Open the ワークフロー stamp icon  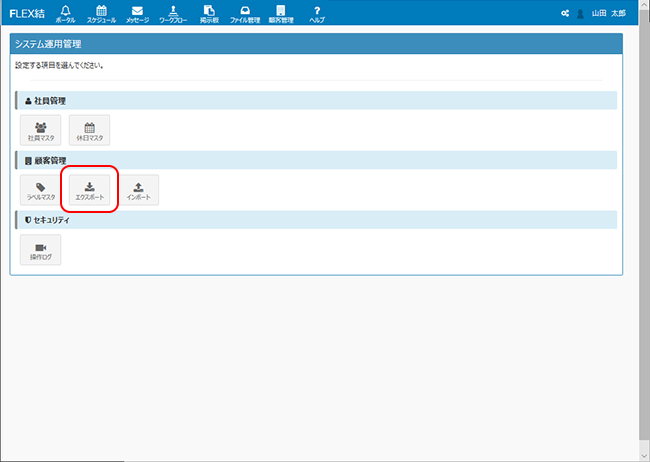point(173,14)
